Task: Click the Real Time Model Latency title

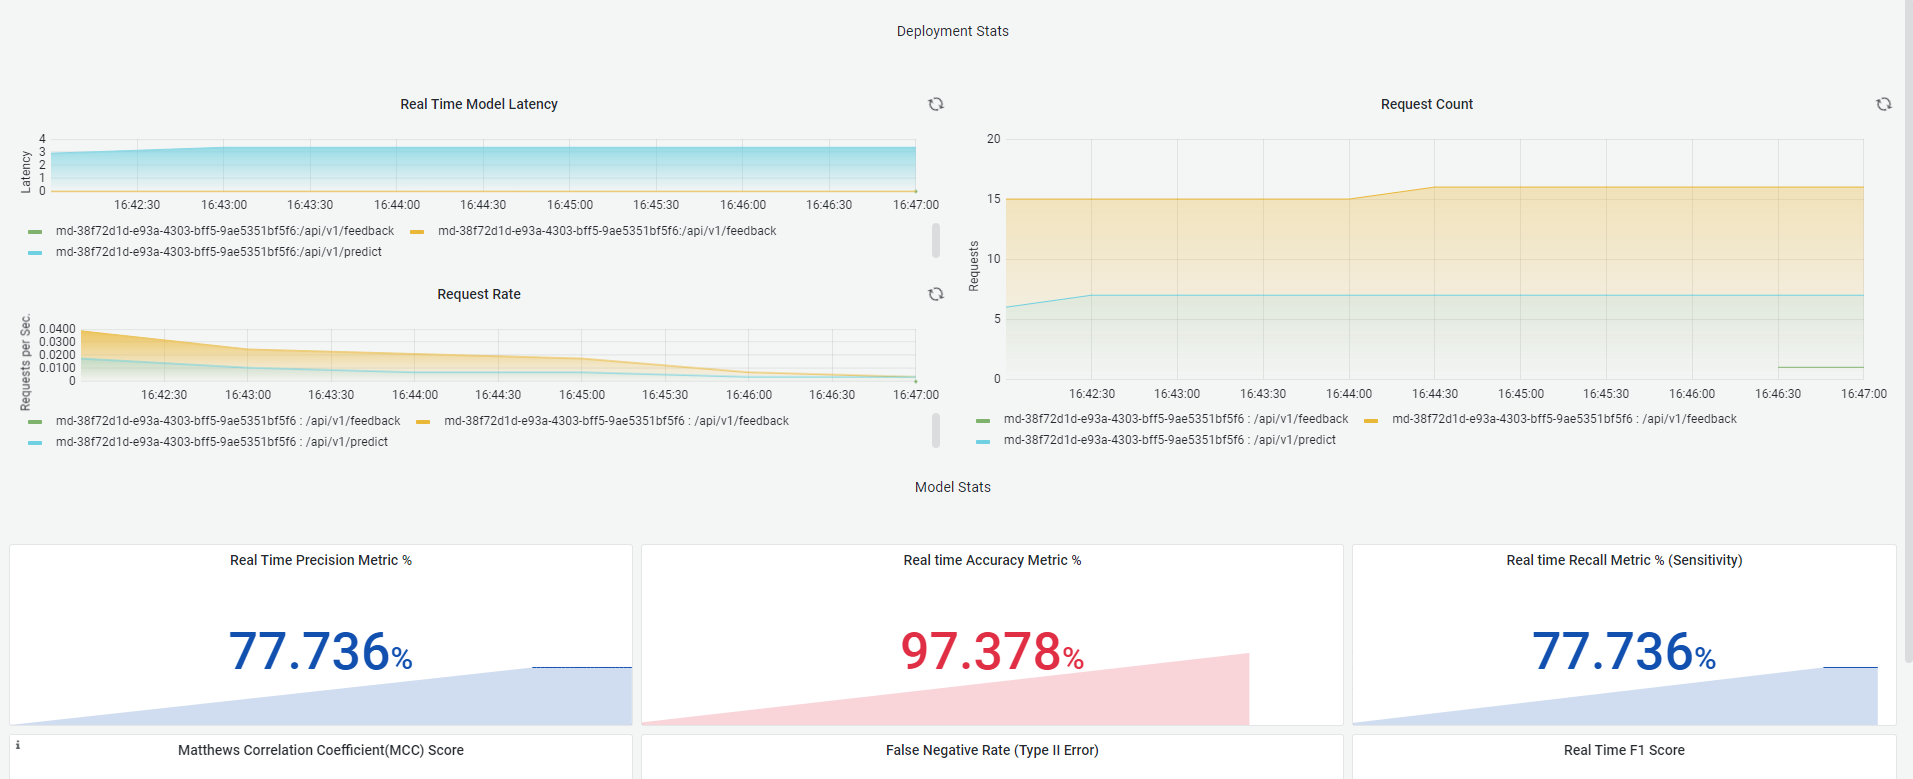Action: 479,104
